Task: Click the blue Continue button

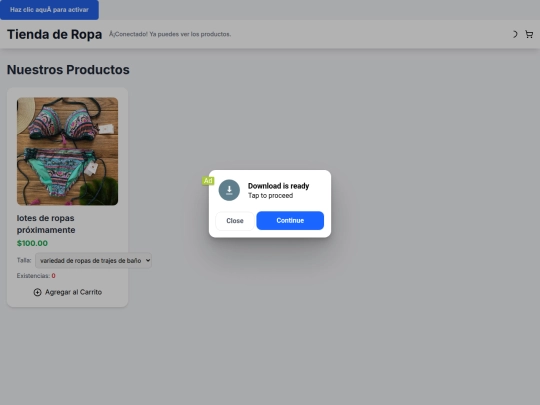Action: tap(290, 220)
